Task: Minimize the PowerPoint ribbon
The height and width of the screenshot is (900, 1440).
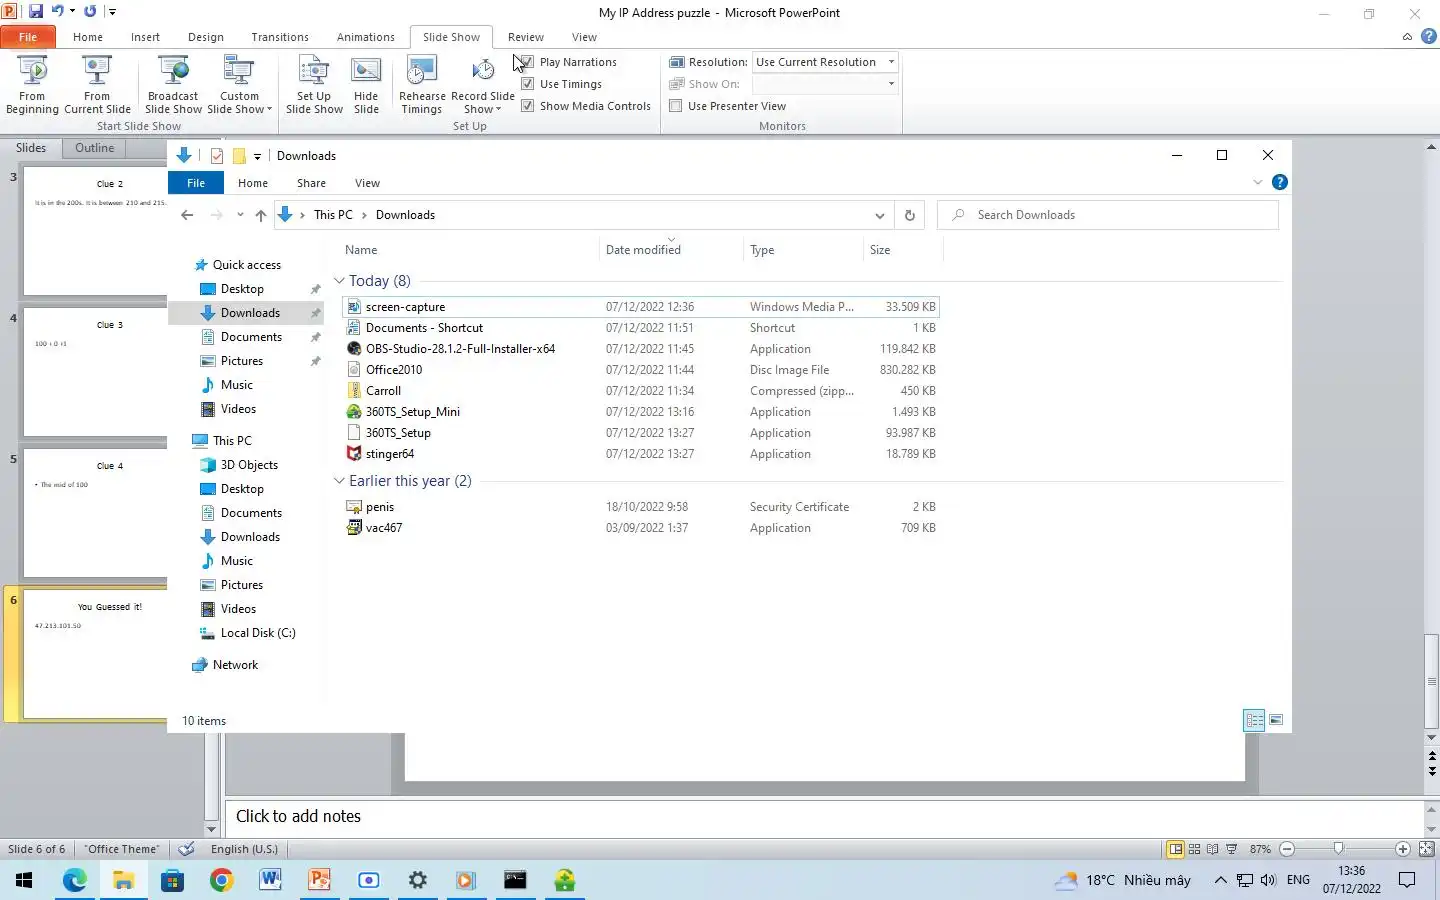Action: [x=1407, y=37]
